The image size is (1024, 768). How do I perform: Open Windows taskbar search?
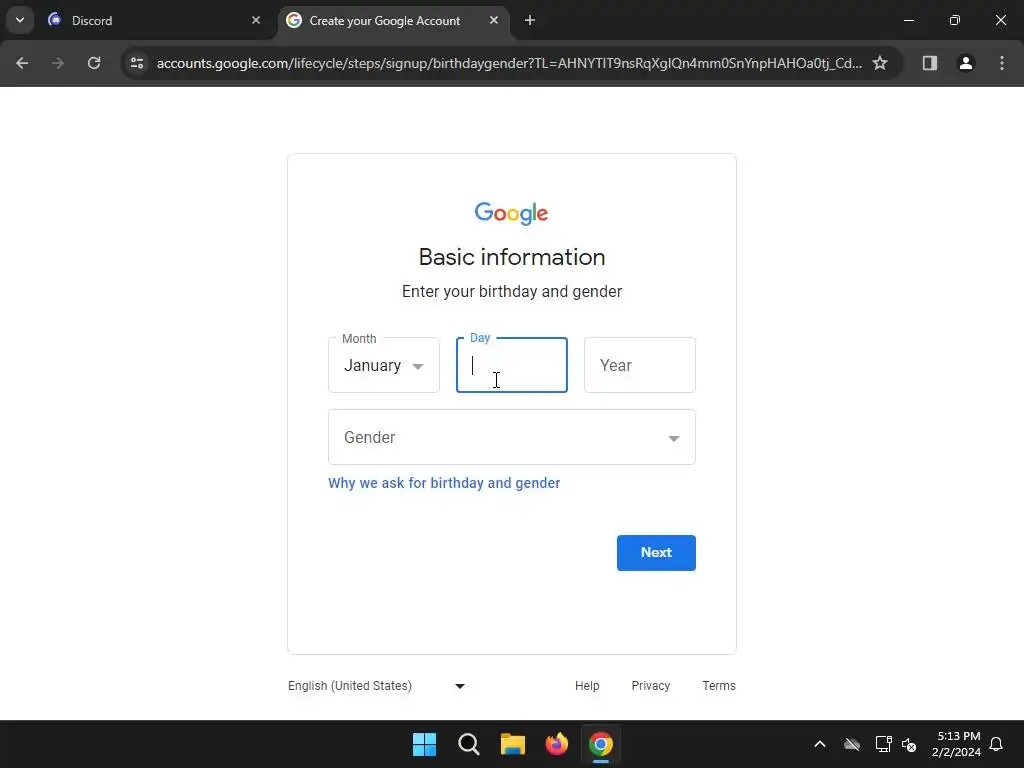(468, 744)
